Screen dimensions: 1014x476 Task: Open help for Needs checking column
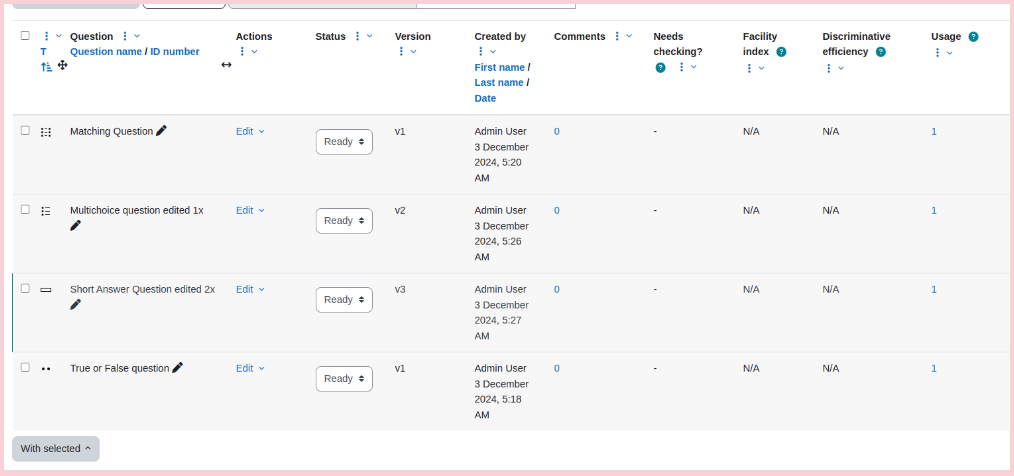pos(660,67)
